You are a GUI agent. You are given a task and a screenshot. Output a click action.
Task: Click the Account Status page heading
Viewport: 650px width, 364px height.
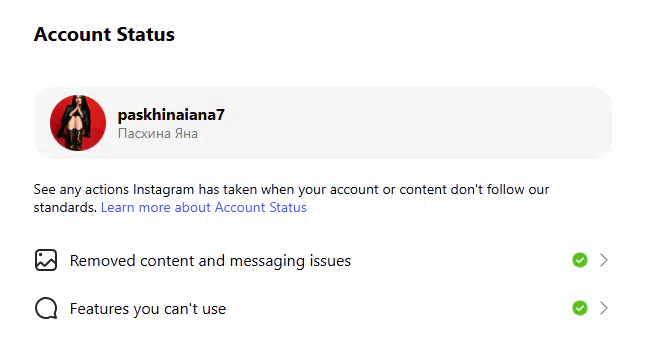tap(104, 34)
